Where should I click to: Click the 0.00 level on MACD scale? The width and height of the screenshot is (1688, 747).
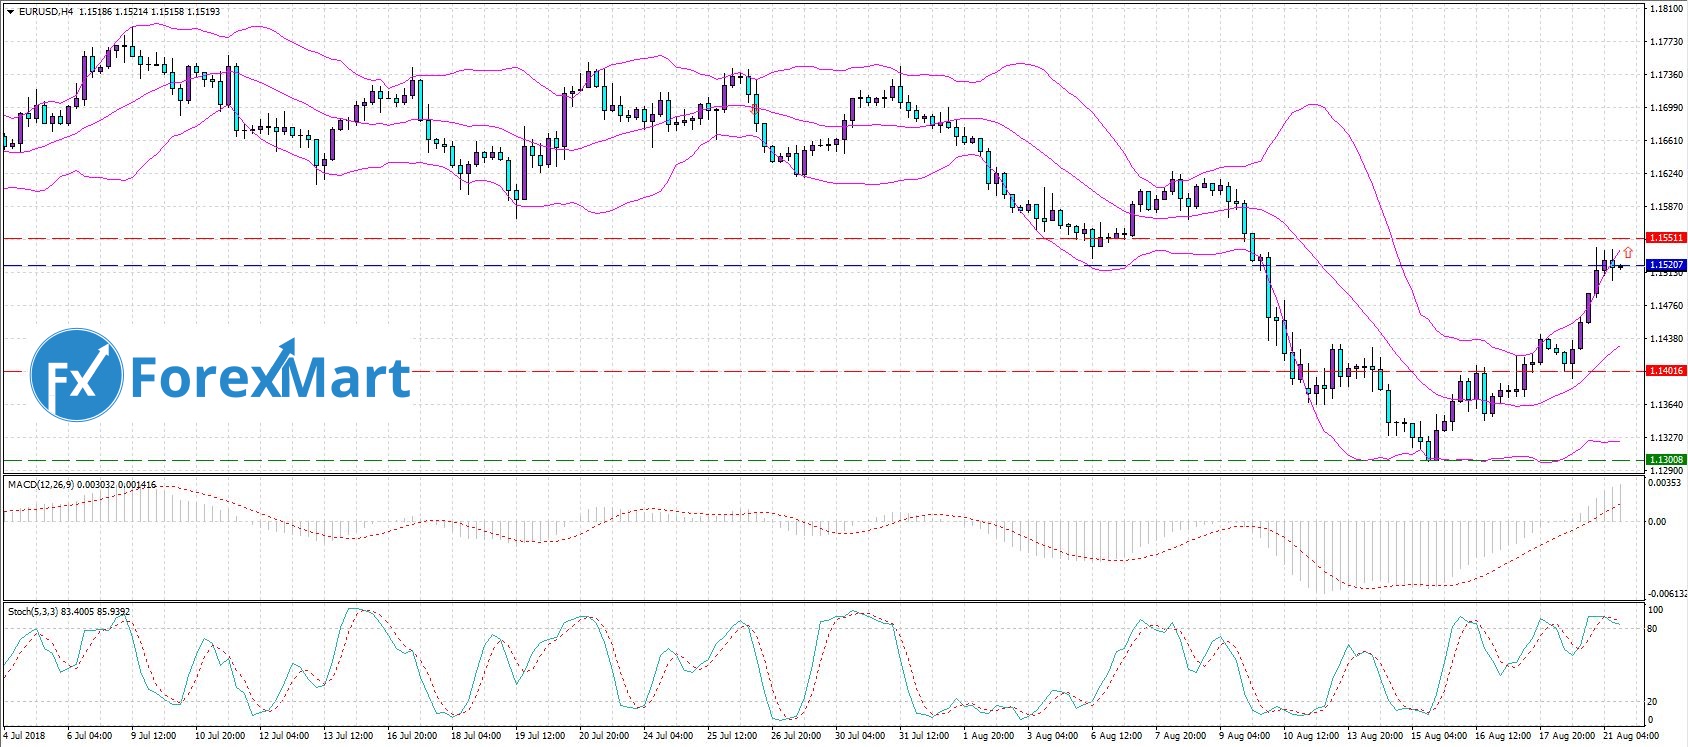point(1656,521)
